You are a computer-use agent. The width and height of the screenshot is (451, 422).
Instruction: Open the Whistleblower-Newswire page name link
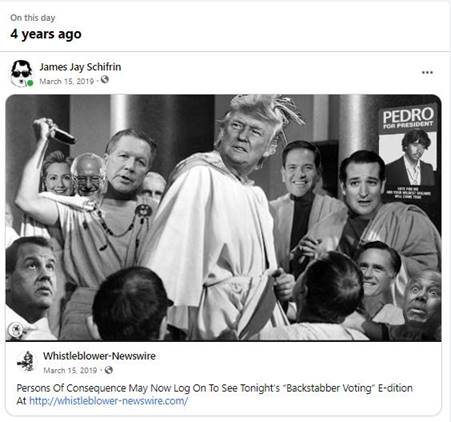99,356
